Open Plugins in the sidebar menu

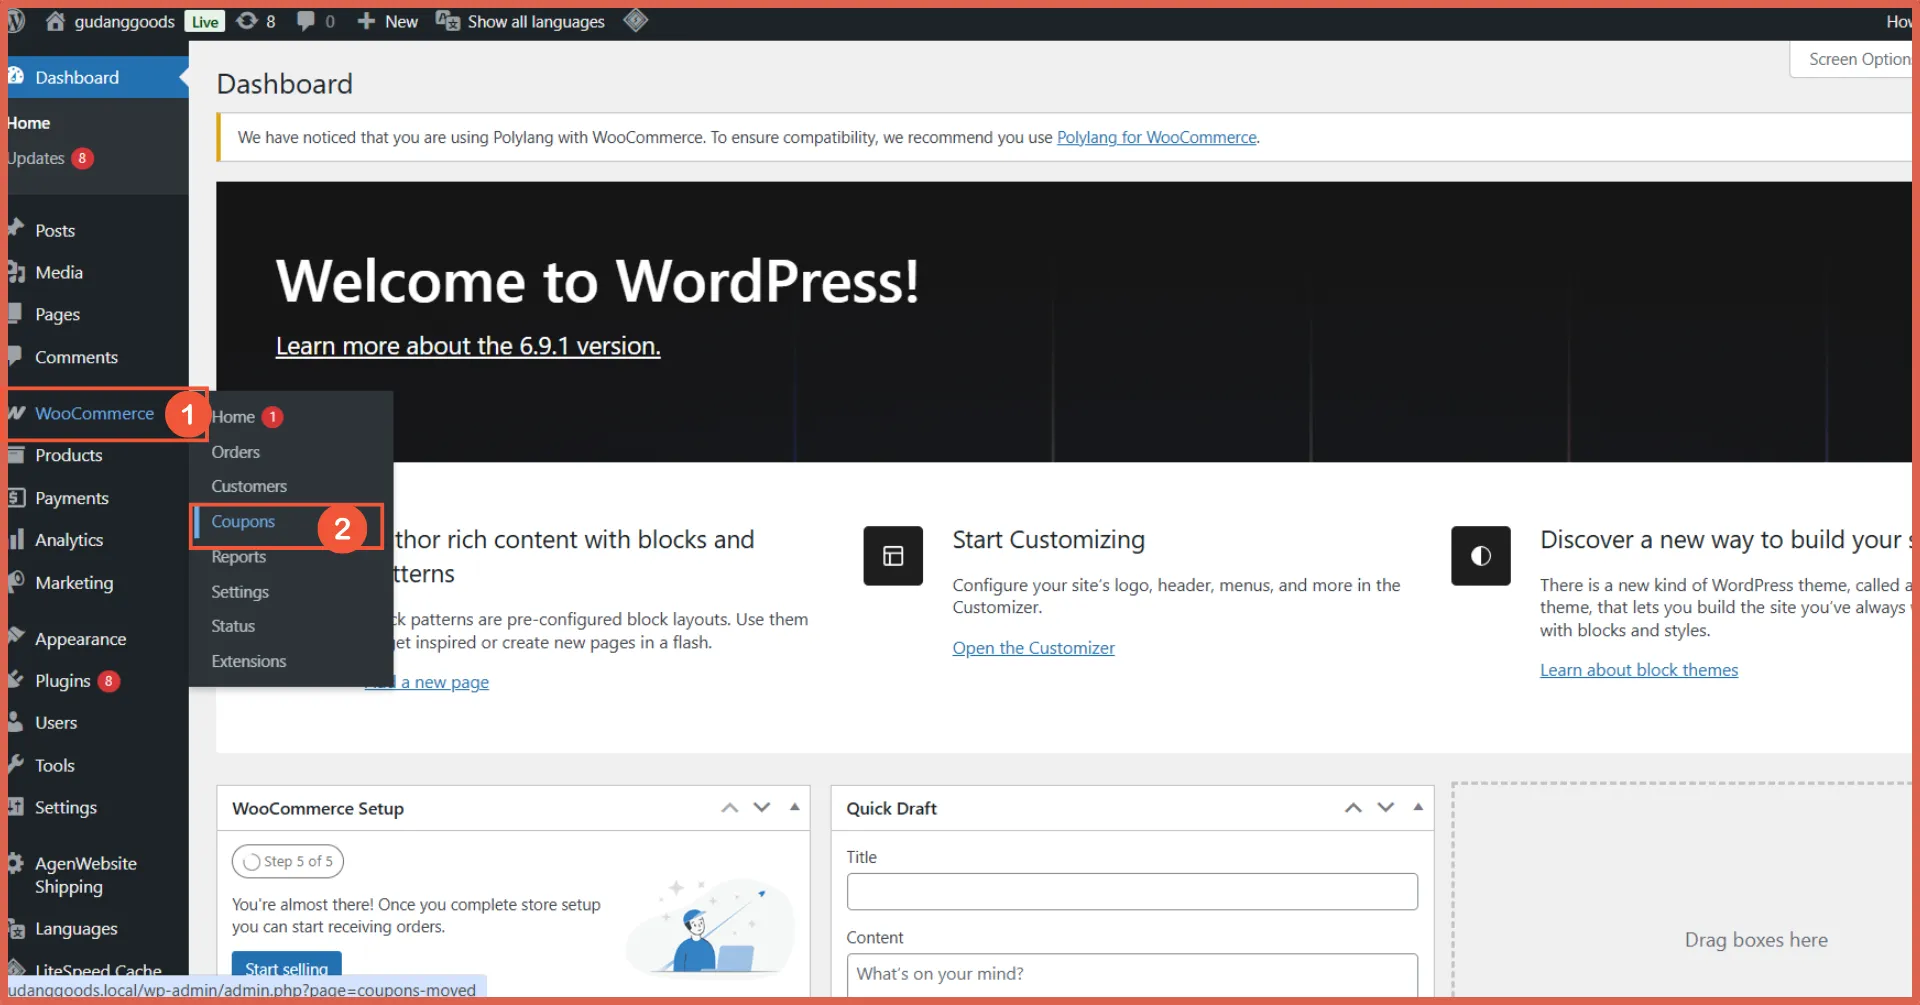coord(63,681)
